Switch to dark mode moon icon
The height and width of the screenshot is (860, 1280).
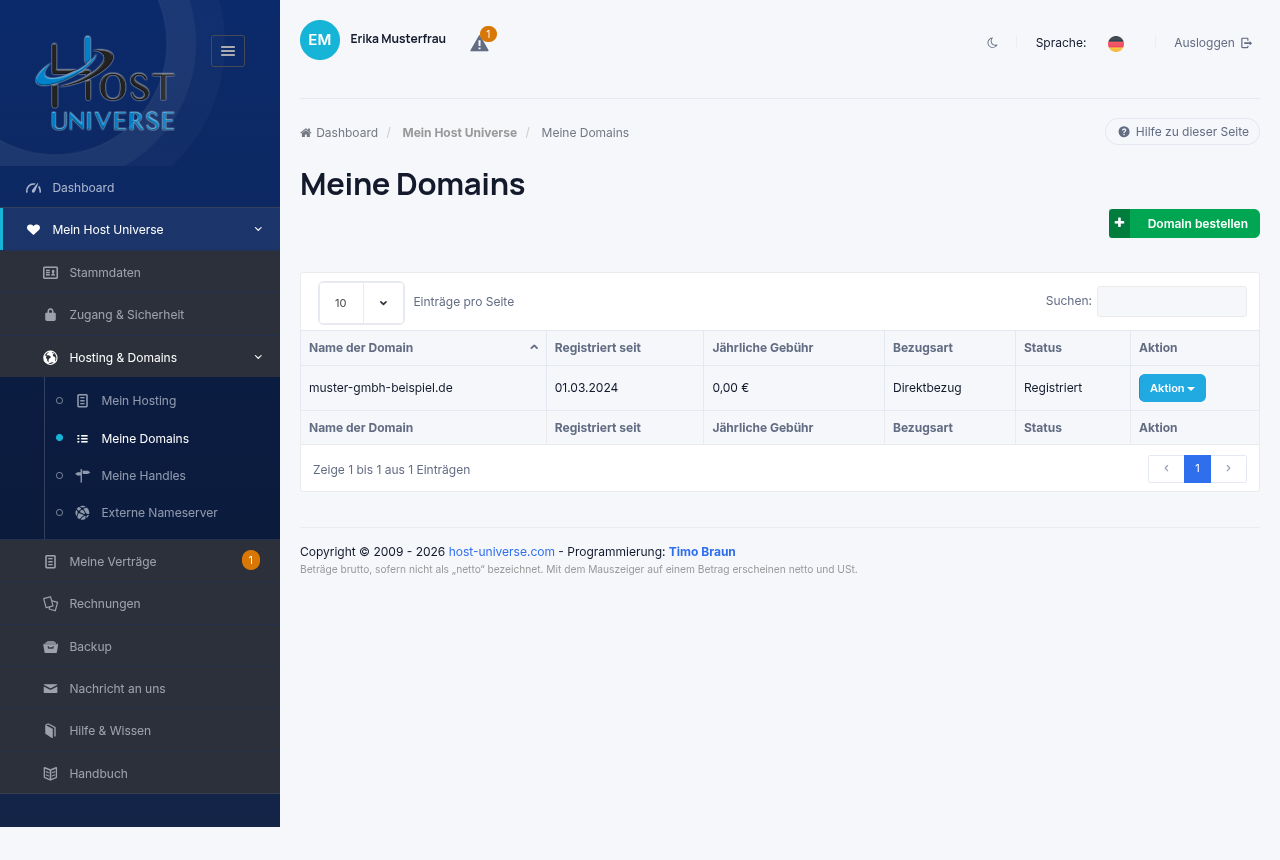(992, 43)
